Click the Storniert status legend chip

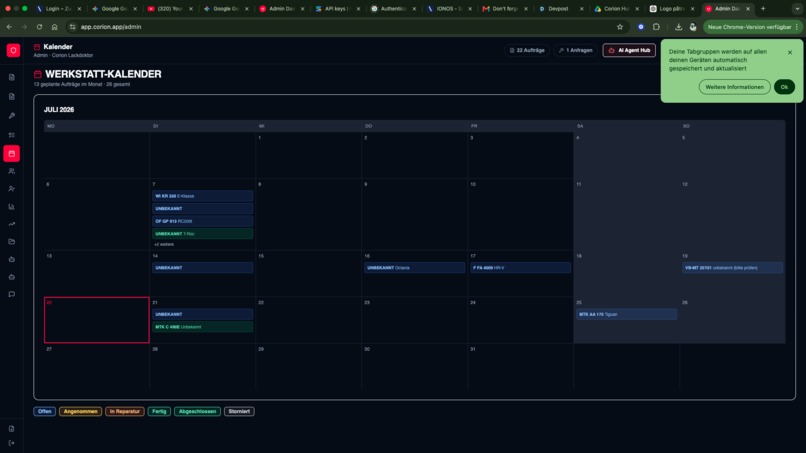point(239,411)
